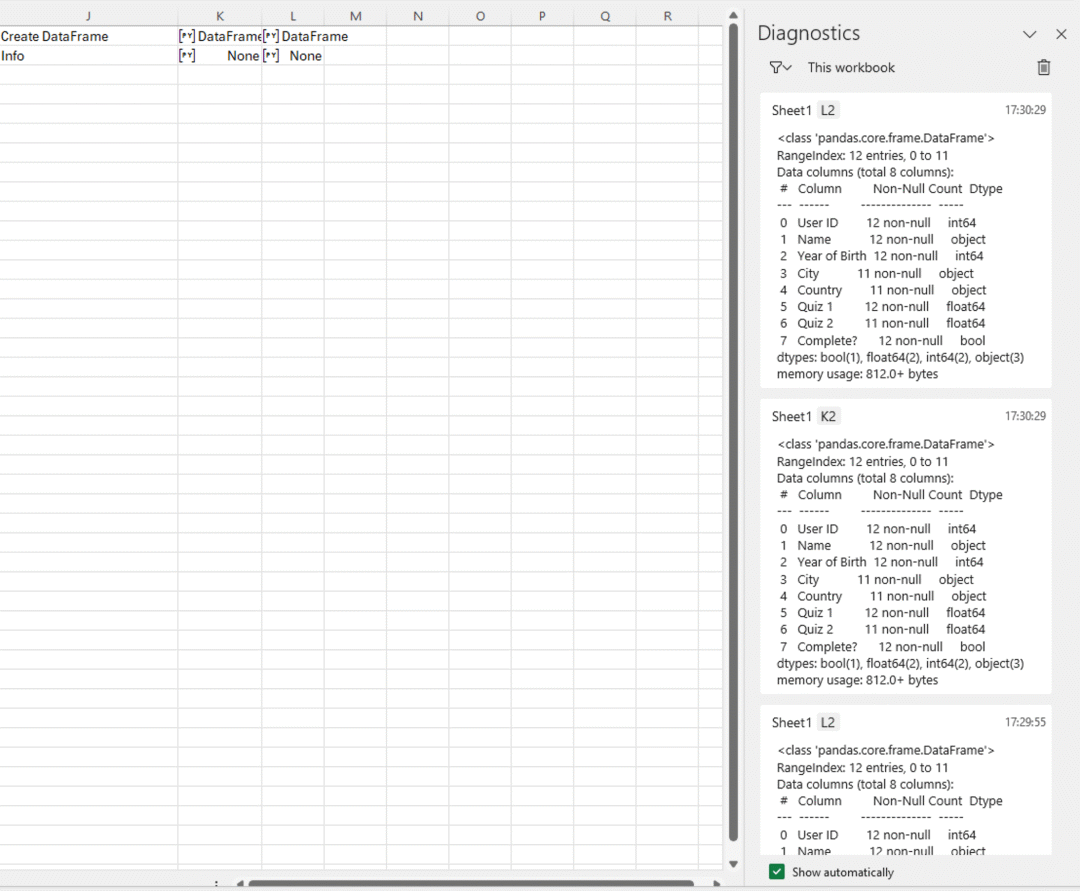Collapse Diagnostics pane options chevron

[x=1029, y=34]
